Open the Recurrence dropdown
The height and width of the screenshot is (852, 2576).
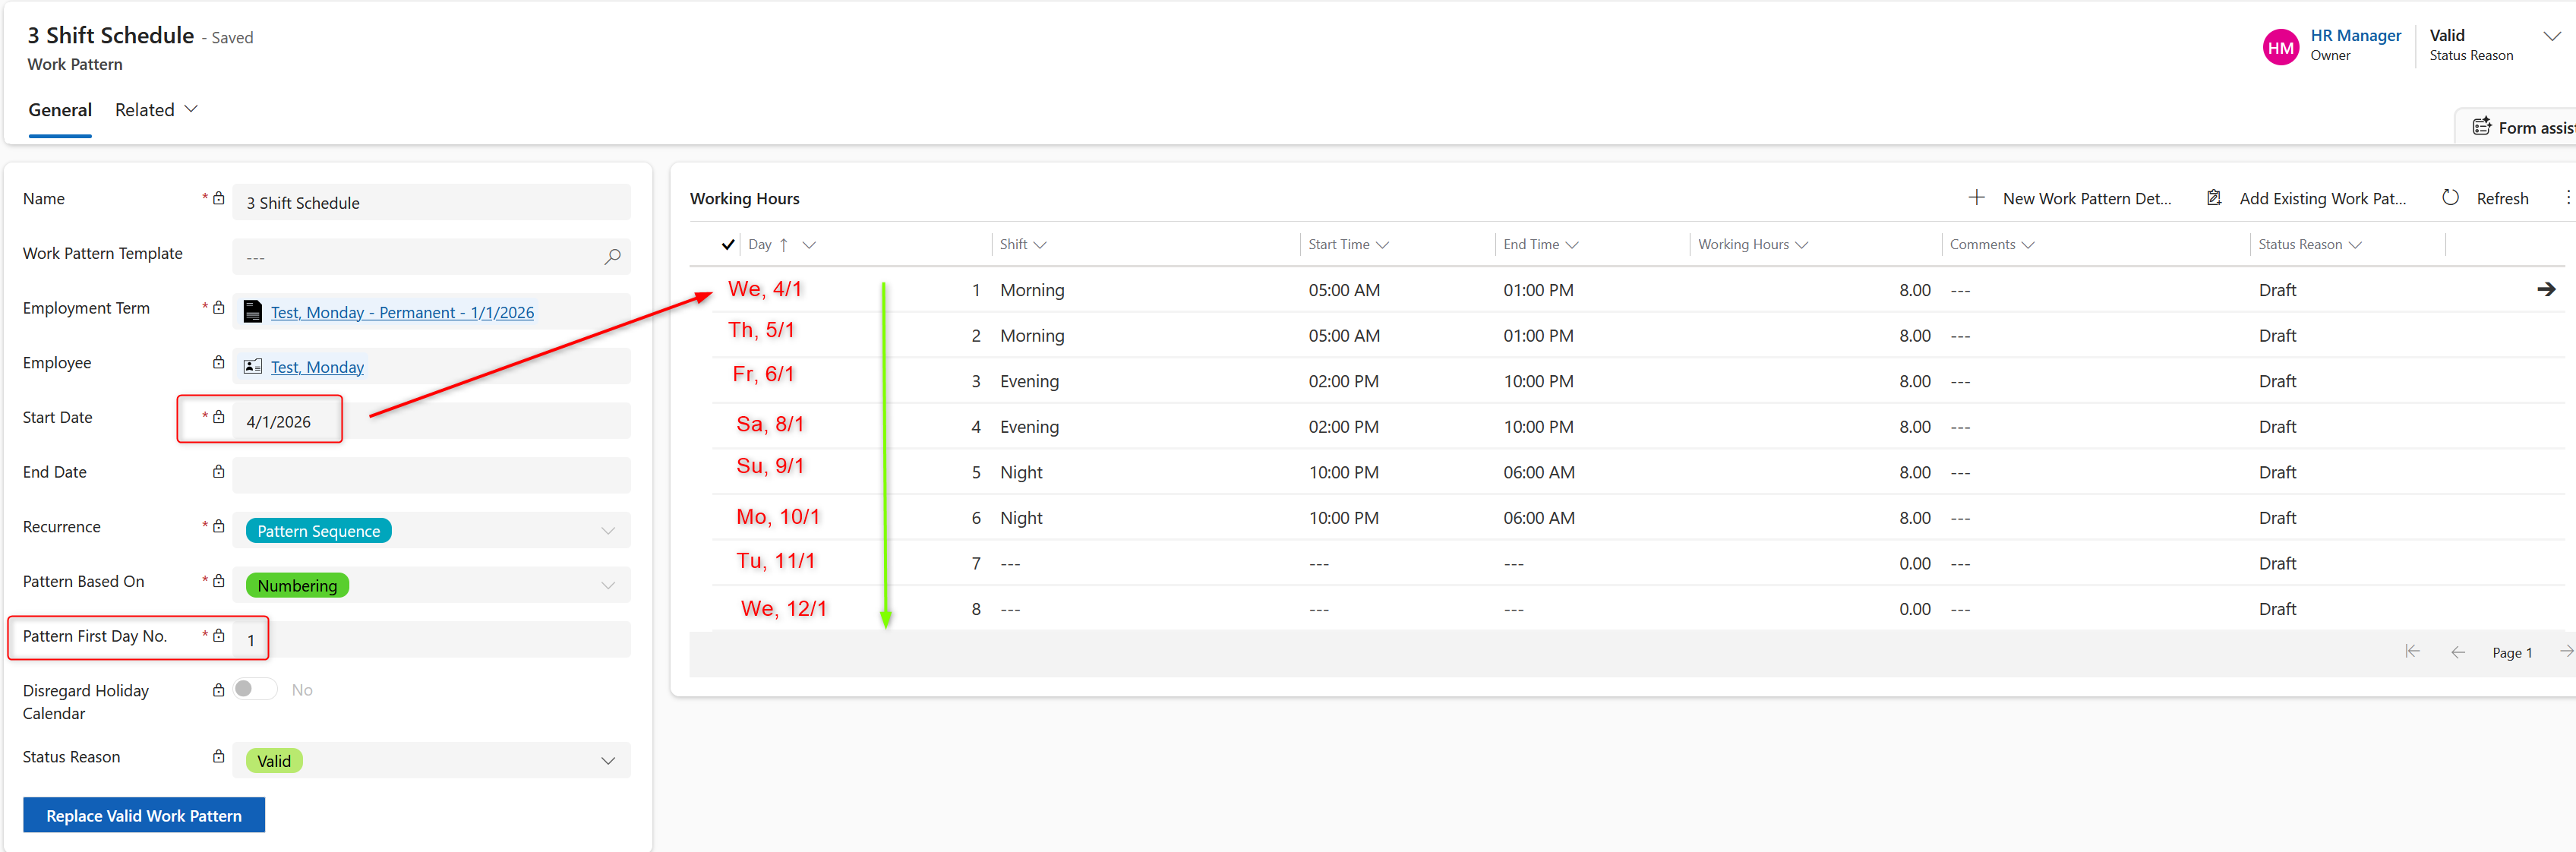tap(607, 531)
